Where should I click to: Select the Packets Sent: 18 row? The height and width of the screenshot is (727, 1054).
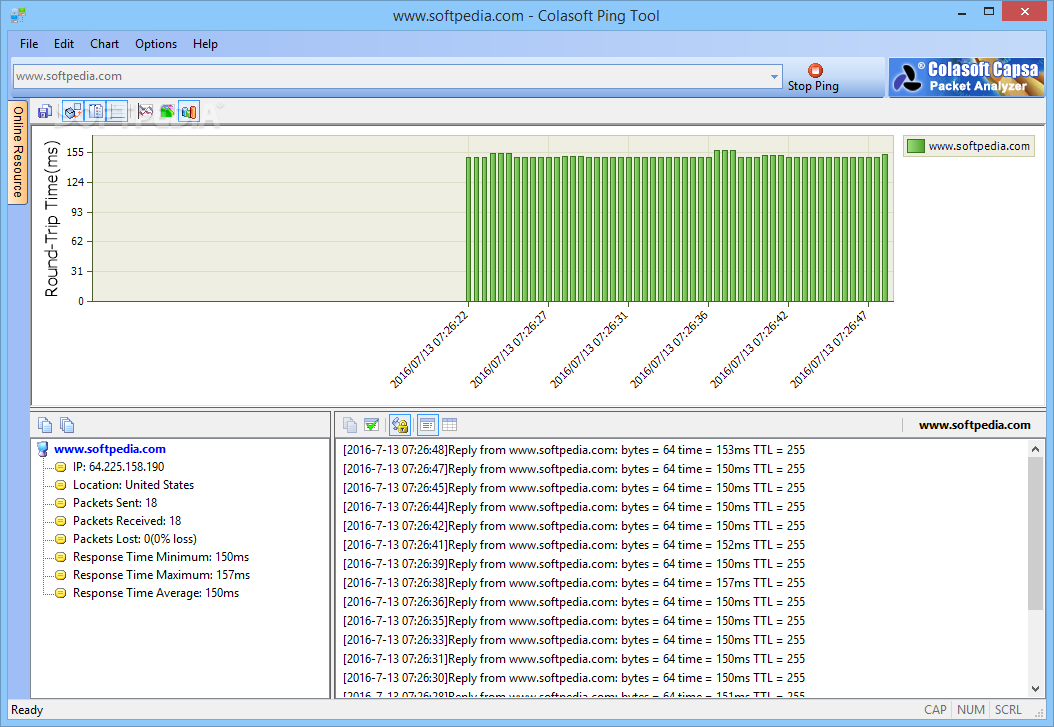(x=115, y=503)
